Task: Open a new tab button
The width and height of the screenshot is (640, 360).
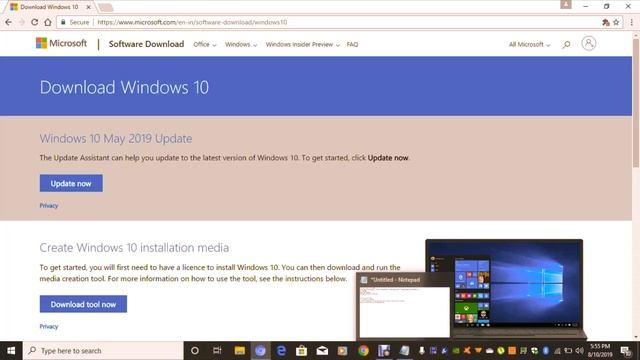Action: pyautogui.click(x=106, y=7)
